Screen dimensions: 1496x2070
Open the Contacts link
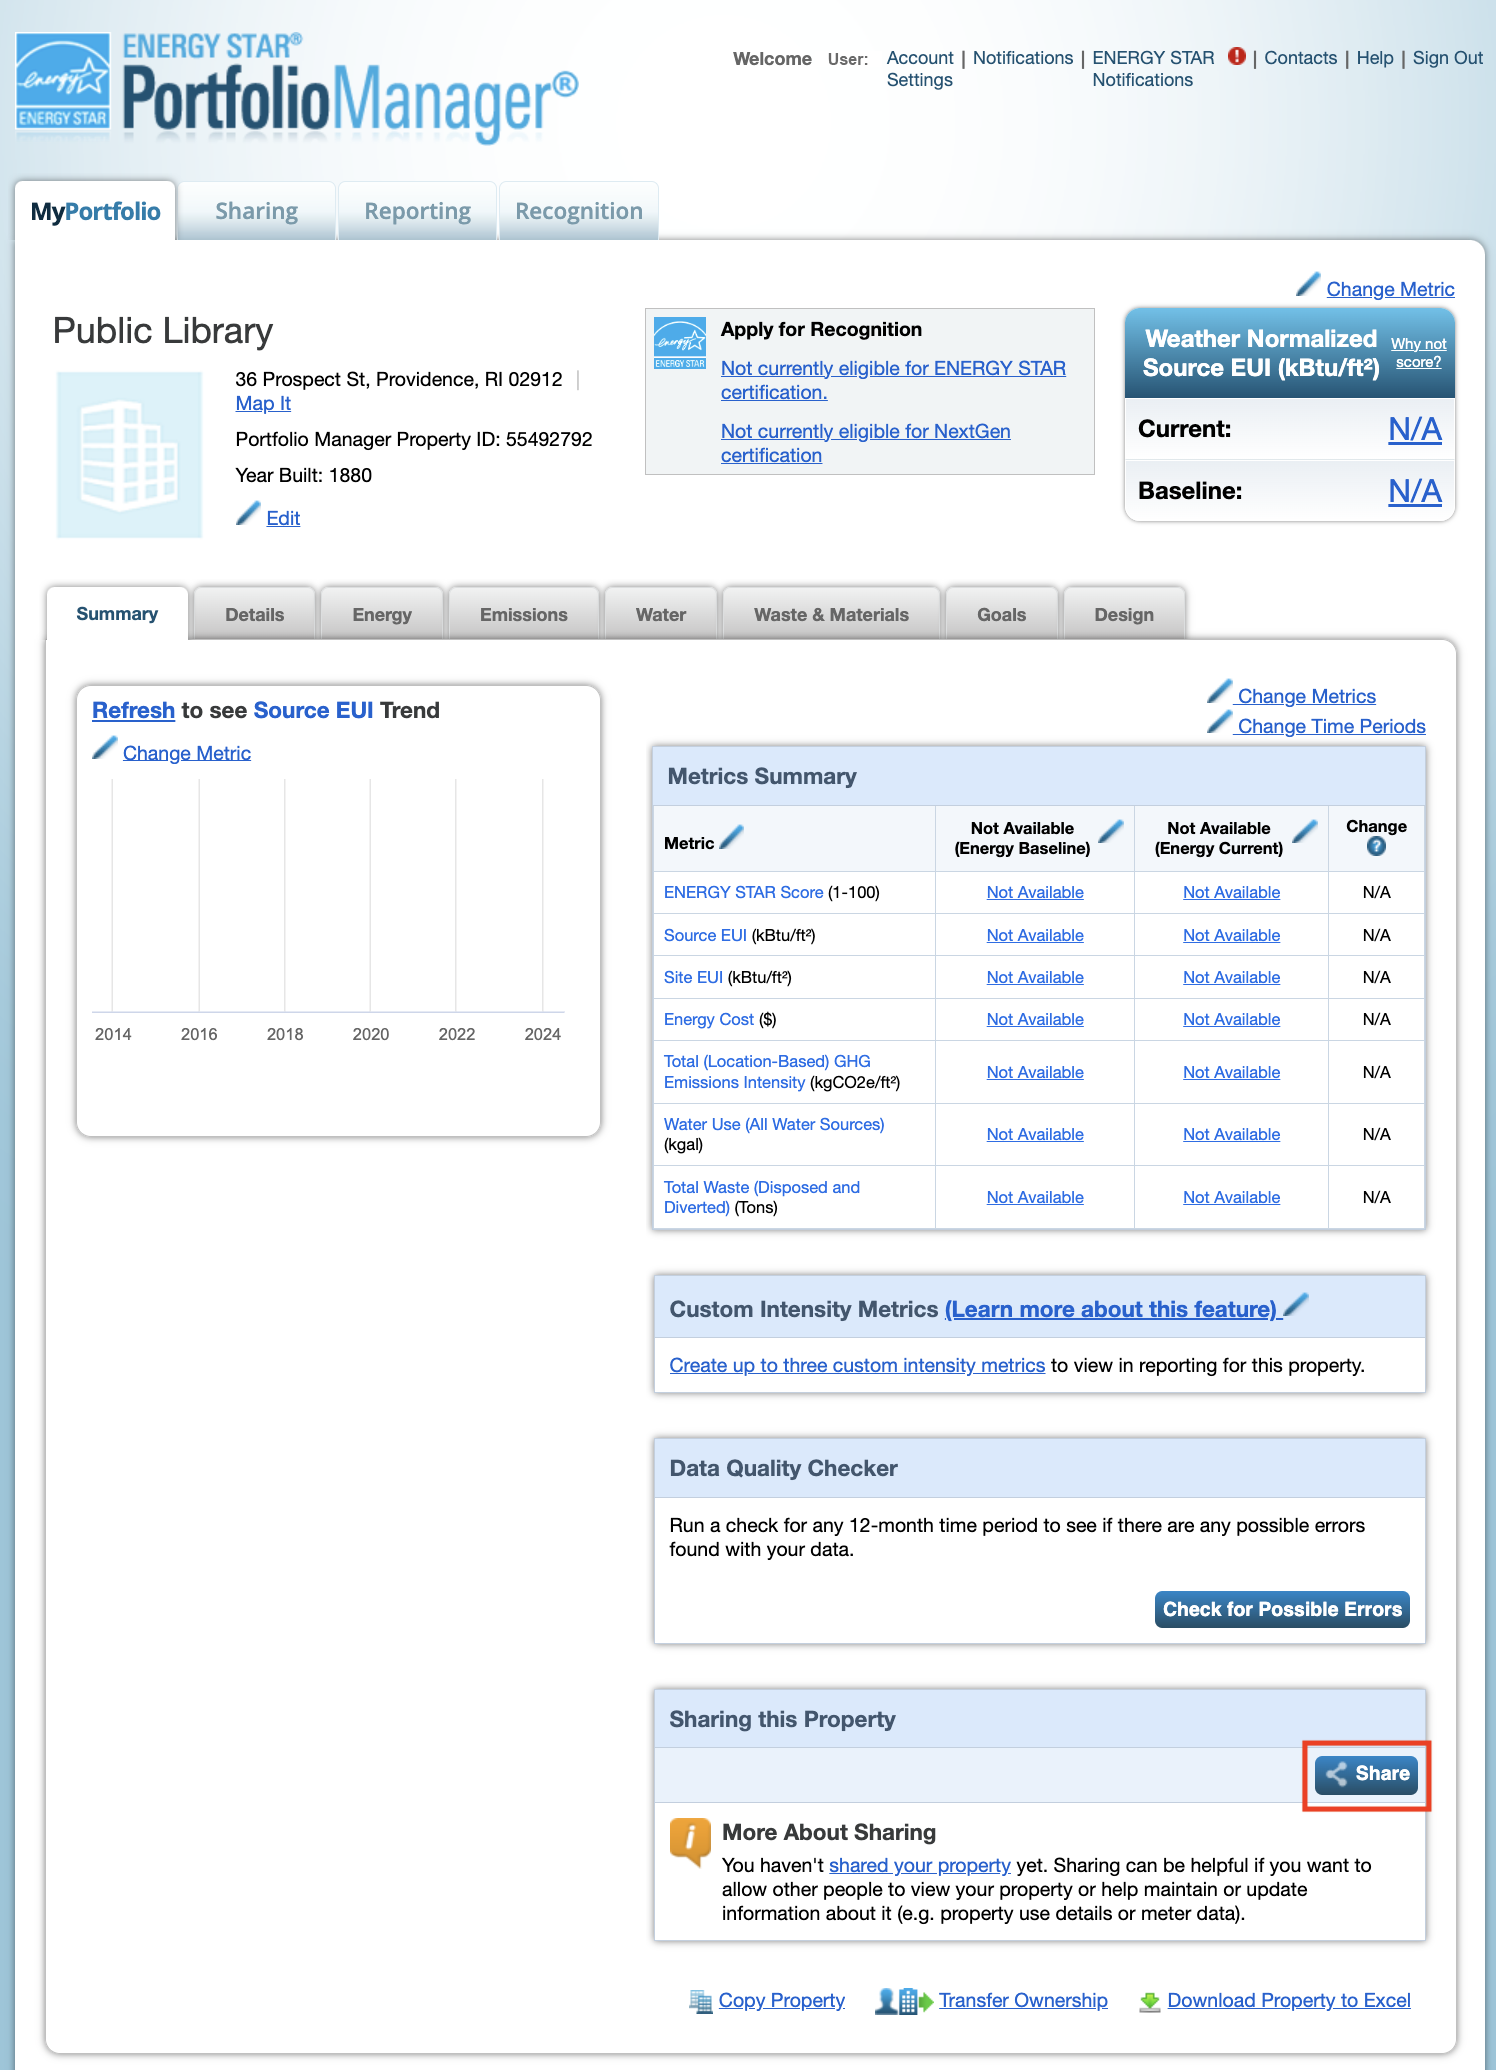point(1300,58)
